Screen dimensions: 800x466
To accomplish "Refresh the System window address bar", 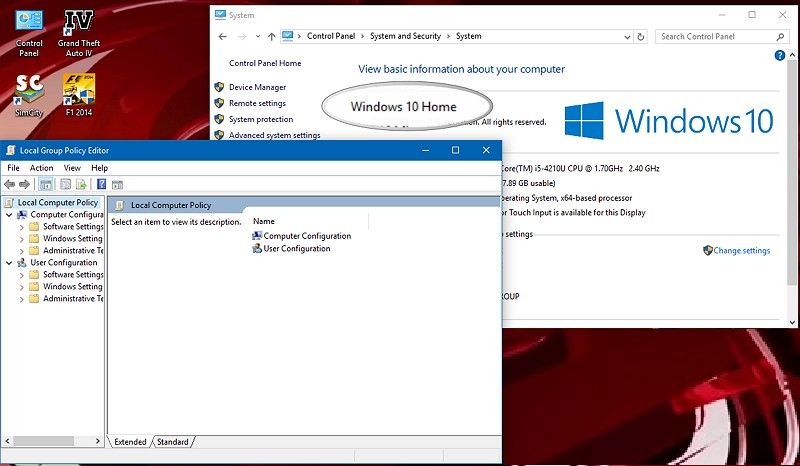I will [x=641, y=36].
